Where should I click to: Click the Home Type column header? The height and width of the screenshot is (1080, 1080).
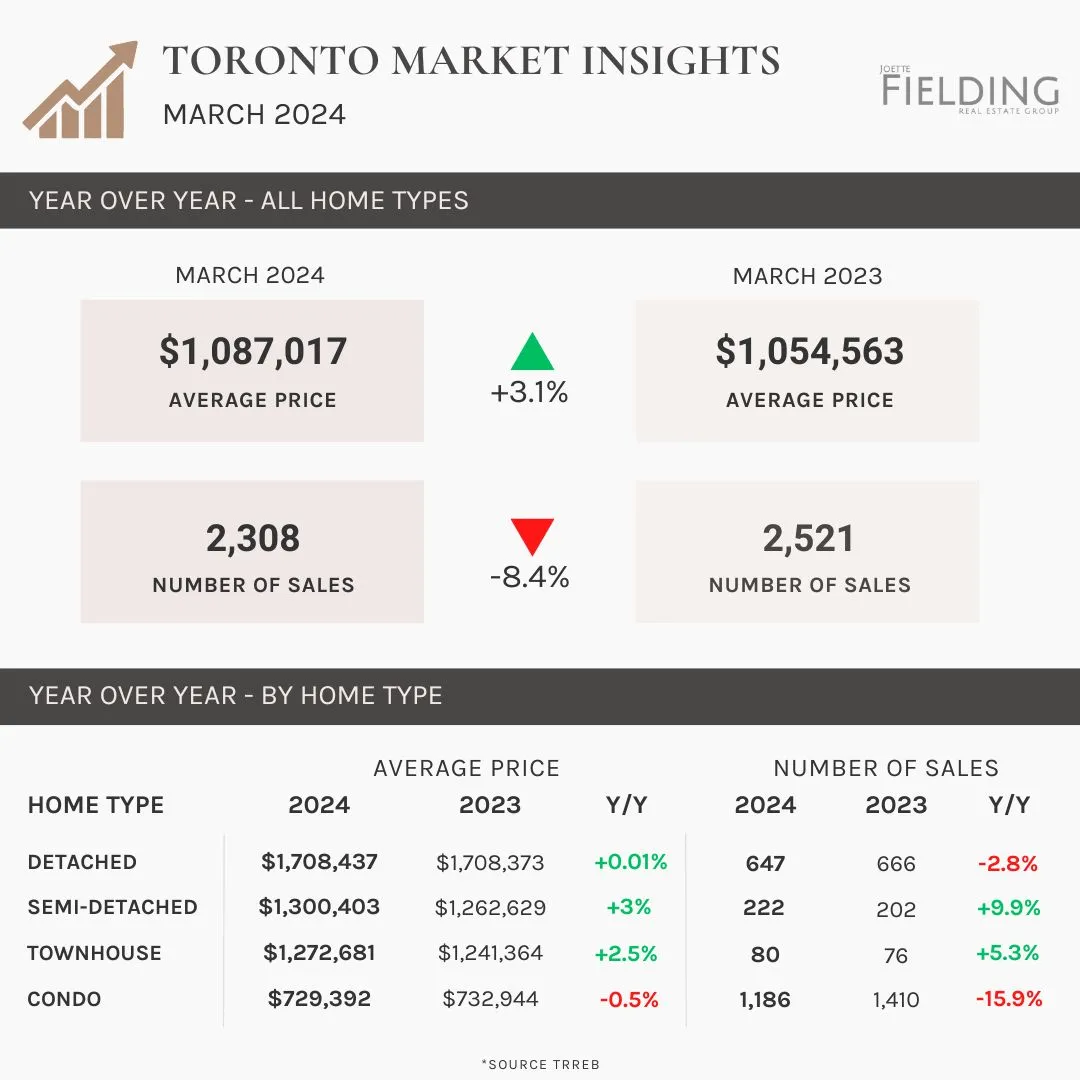pos(96,804)
